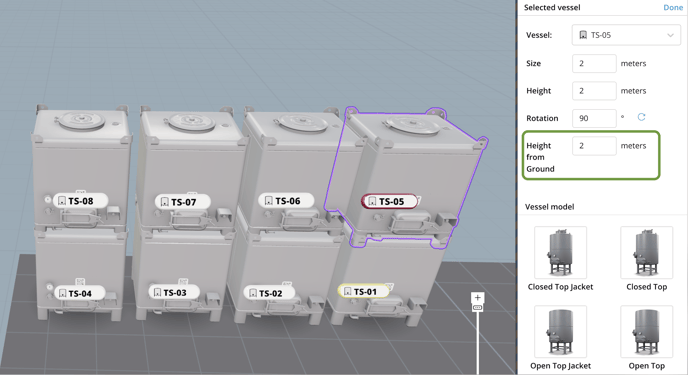Click the Rotation input field showing 90
Image resolution: width=688 pixels, height=375 pixels.
[x=594, y=118]
